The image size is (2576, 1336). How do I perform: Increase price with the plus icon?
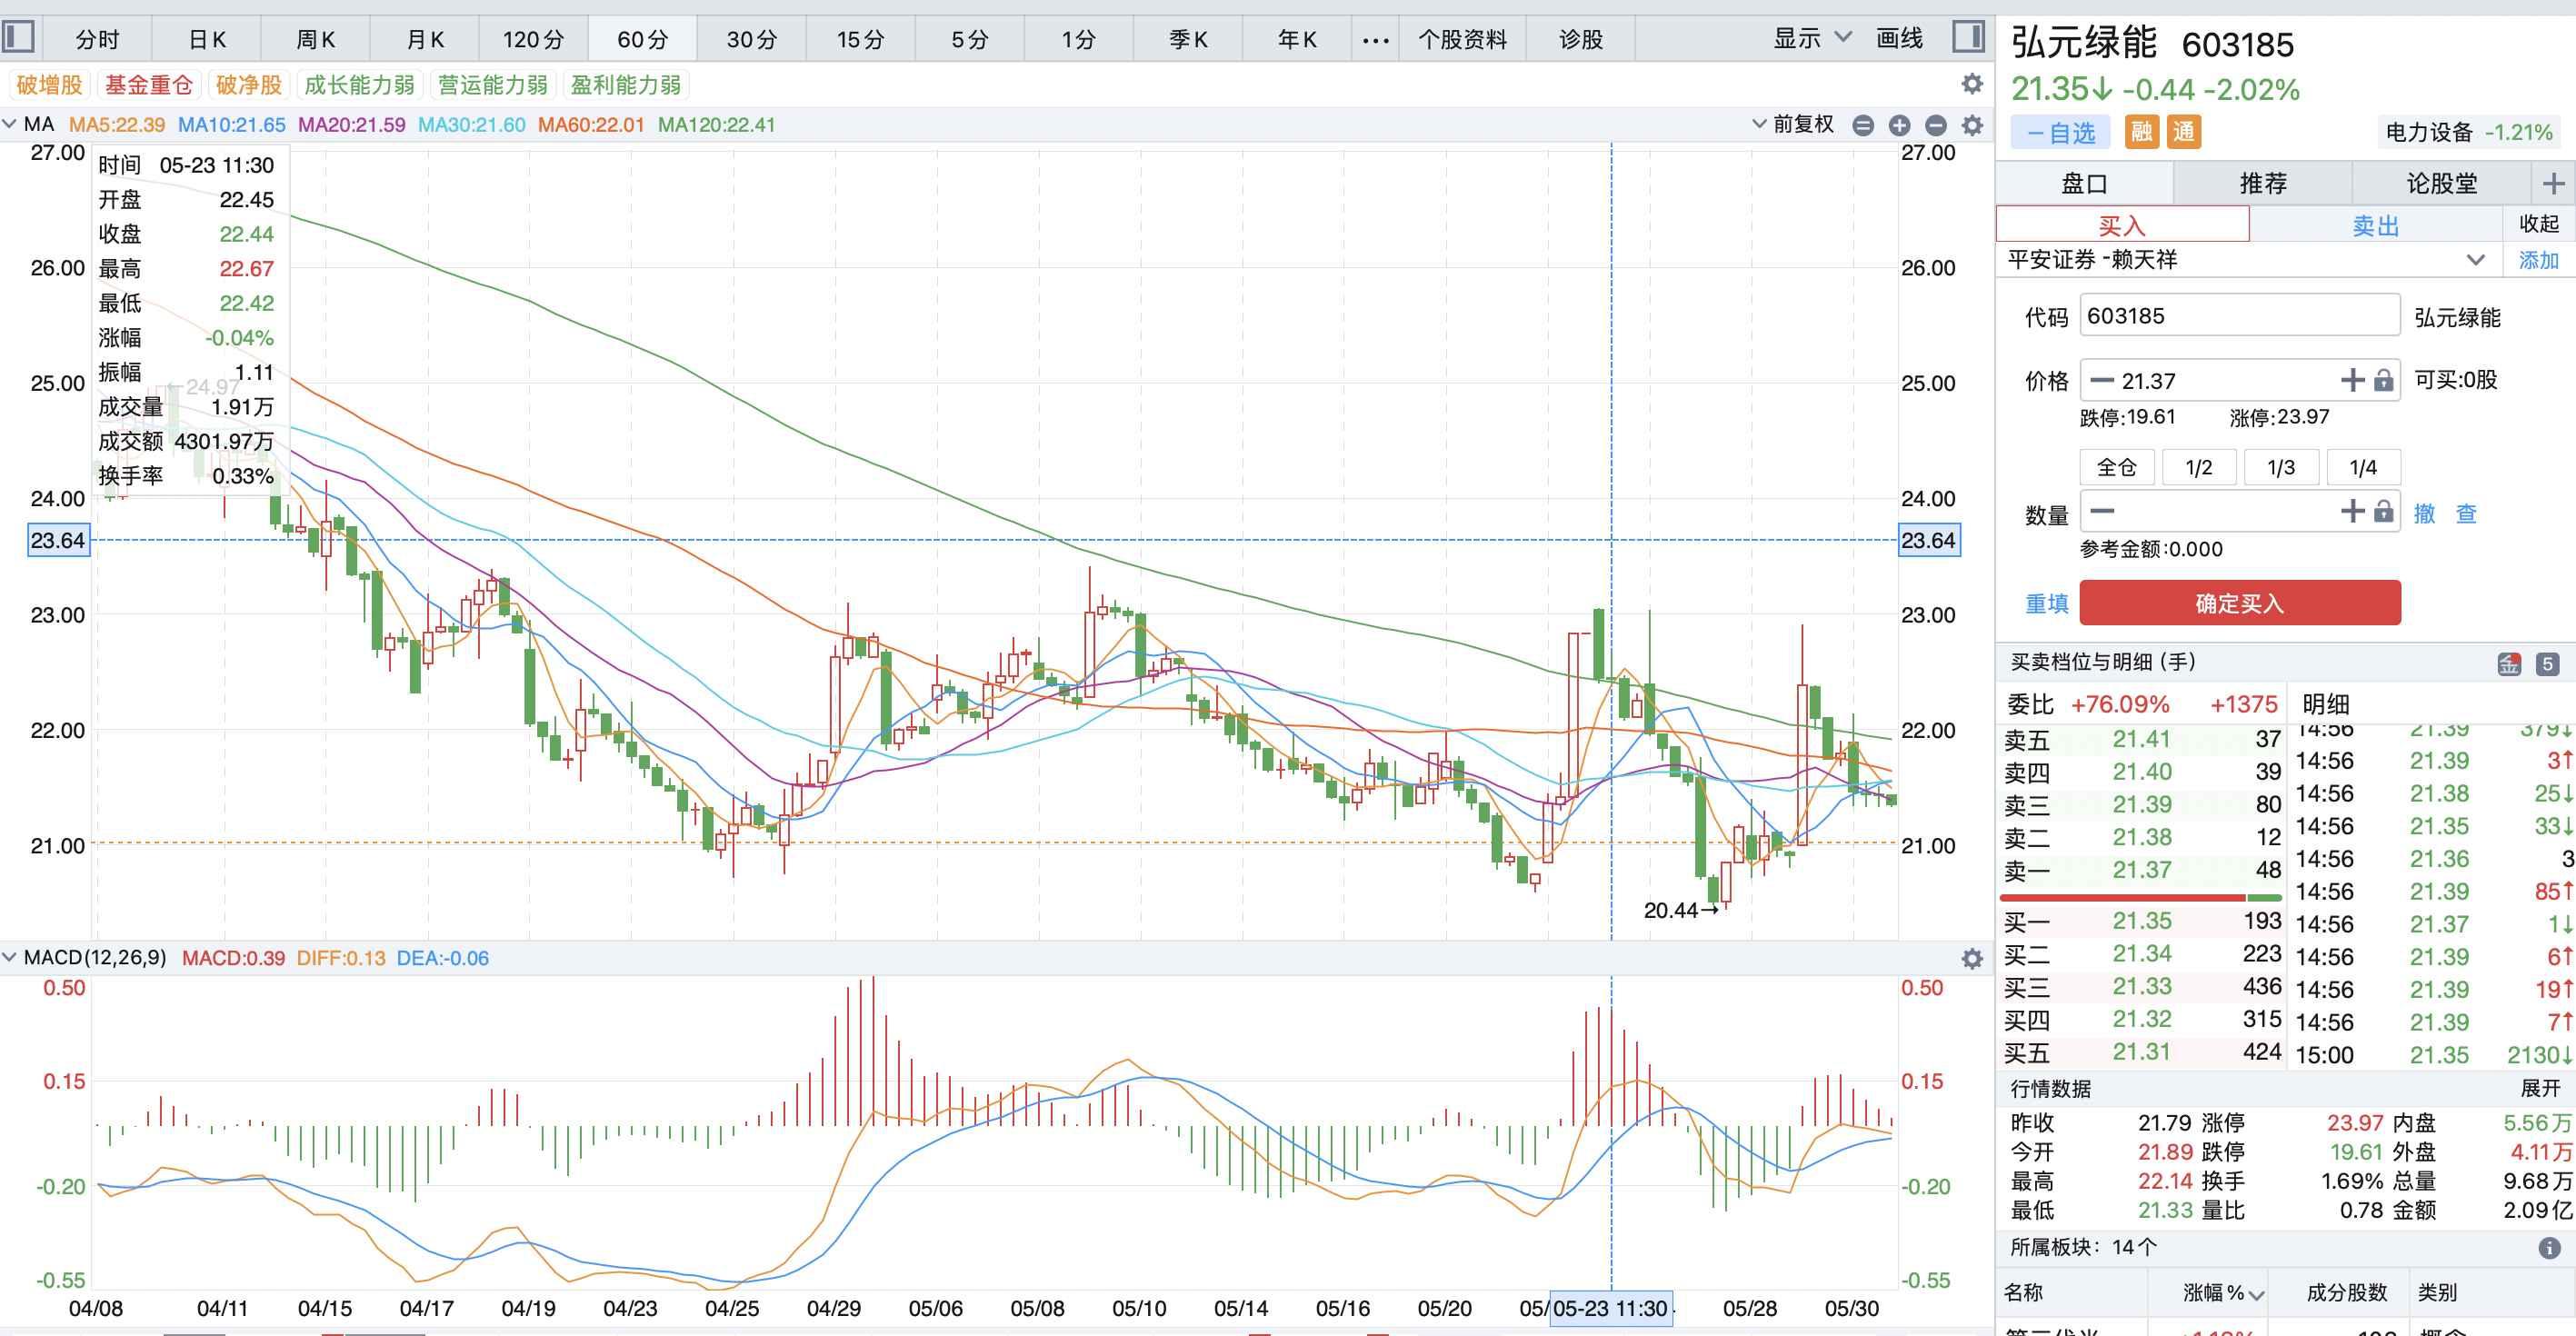click(x=2352, y=380)
